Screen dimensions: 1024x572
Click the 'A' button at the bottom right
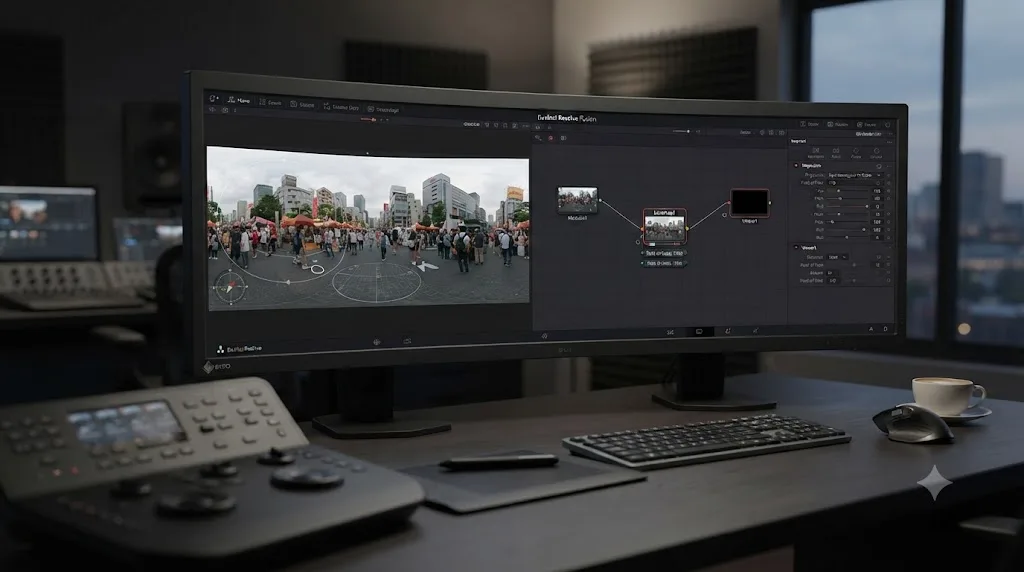[x=871, y=329]
